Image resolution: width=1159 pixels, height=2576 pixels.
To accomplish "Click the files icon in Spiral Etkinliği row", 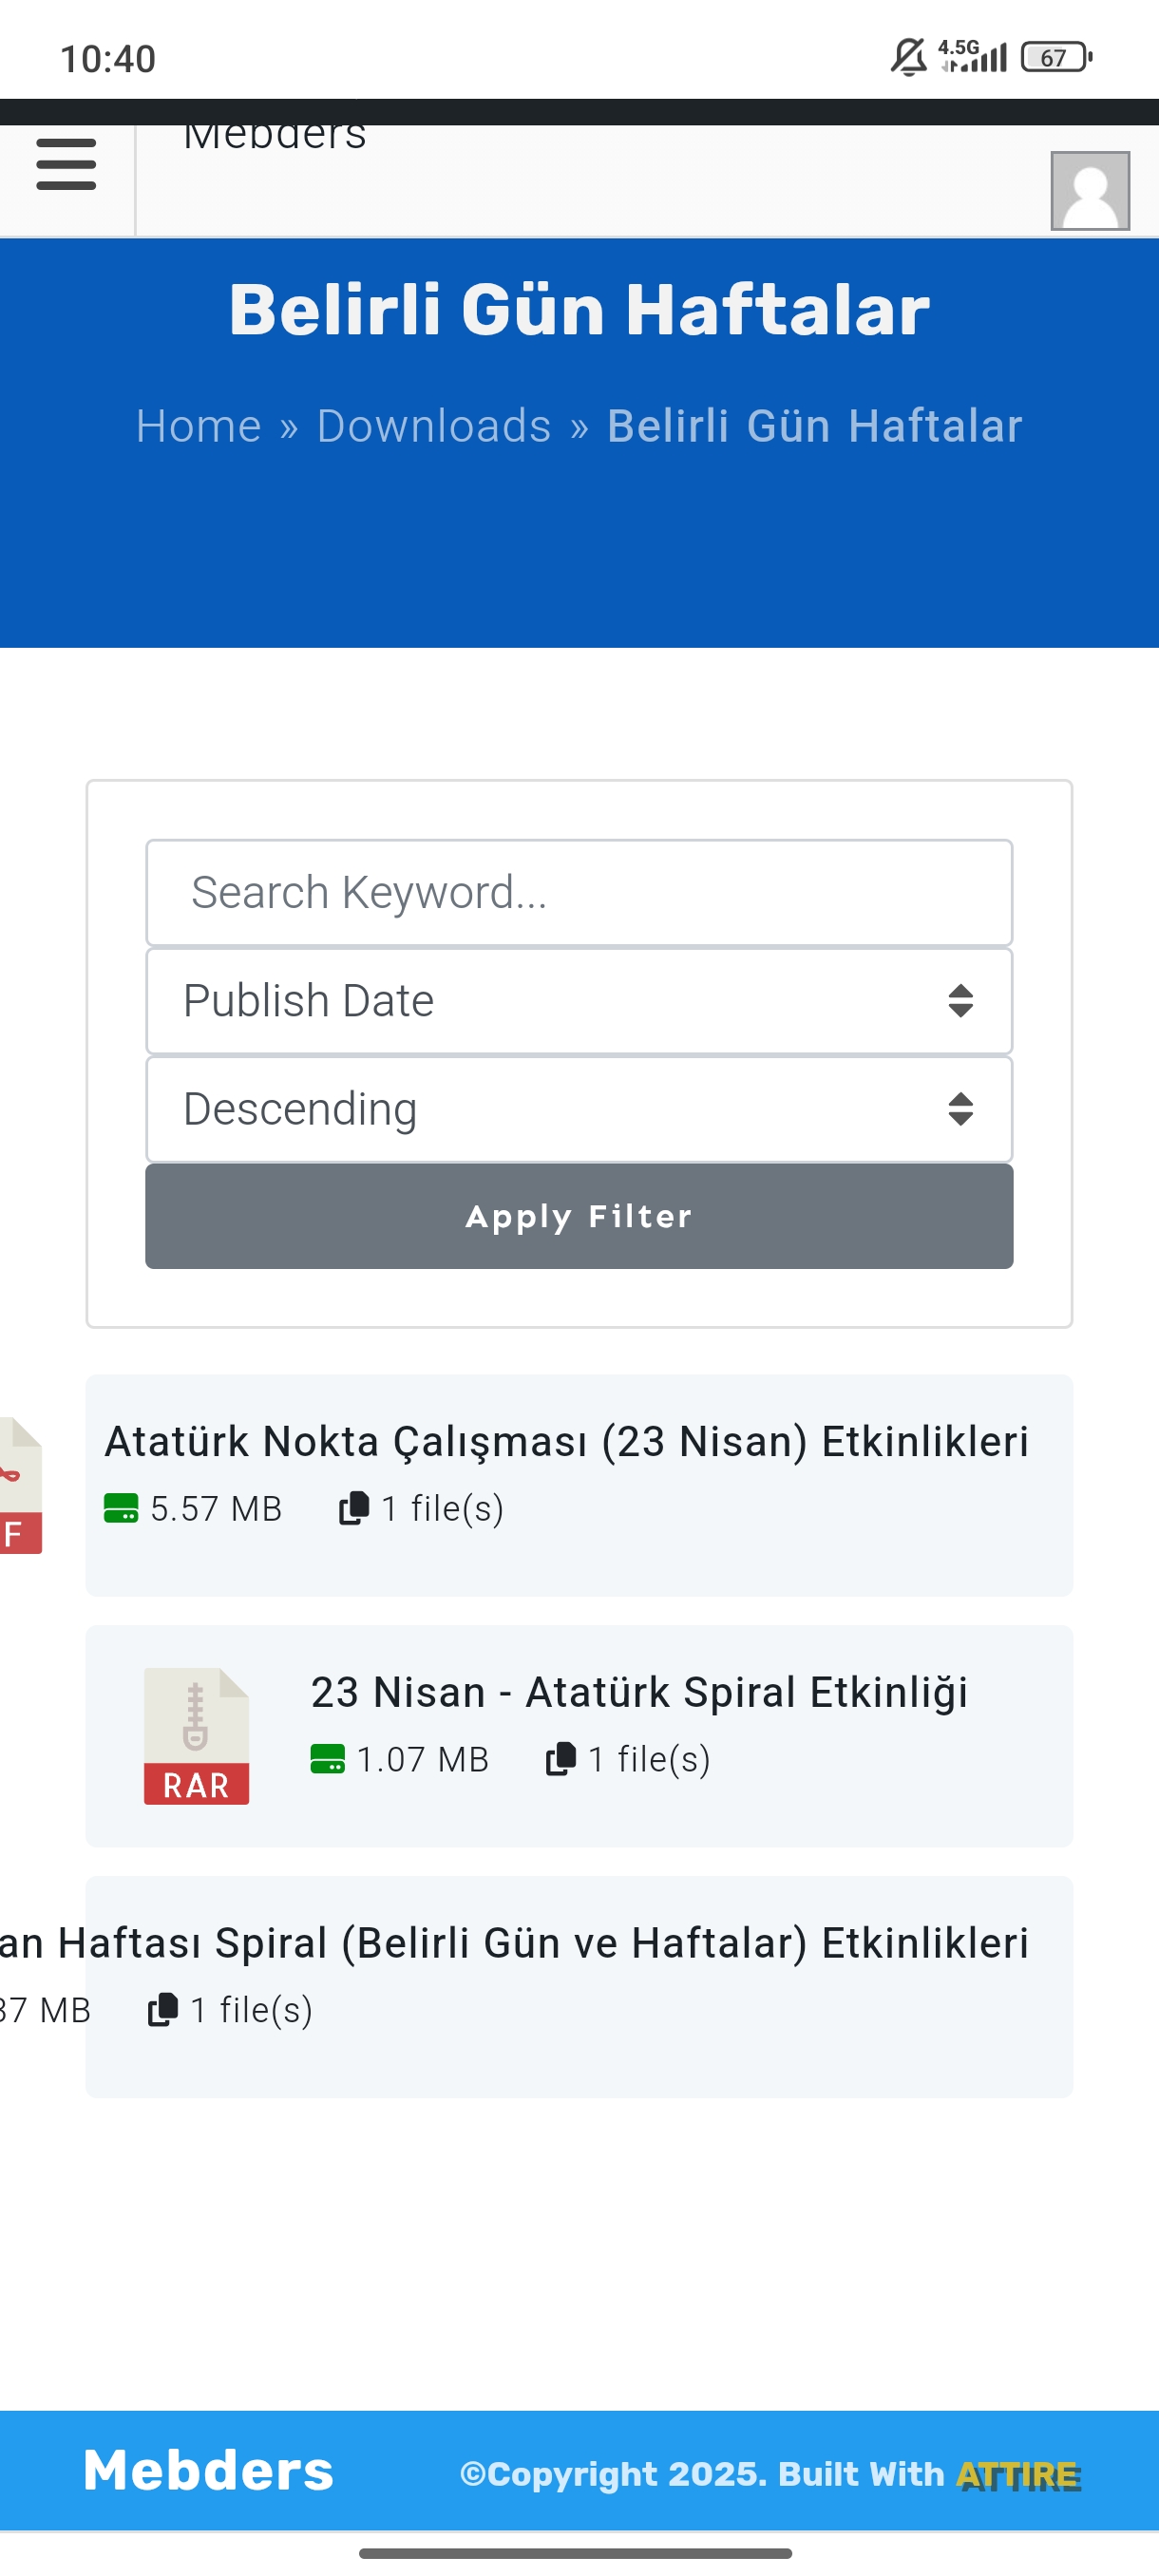I will (561, 1759).
